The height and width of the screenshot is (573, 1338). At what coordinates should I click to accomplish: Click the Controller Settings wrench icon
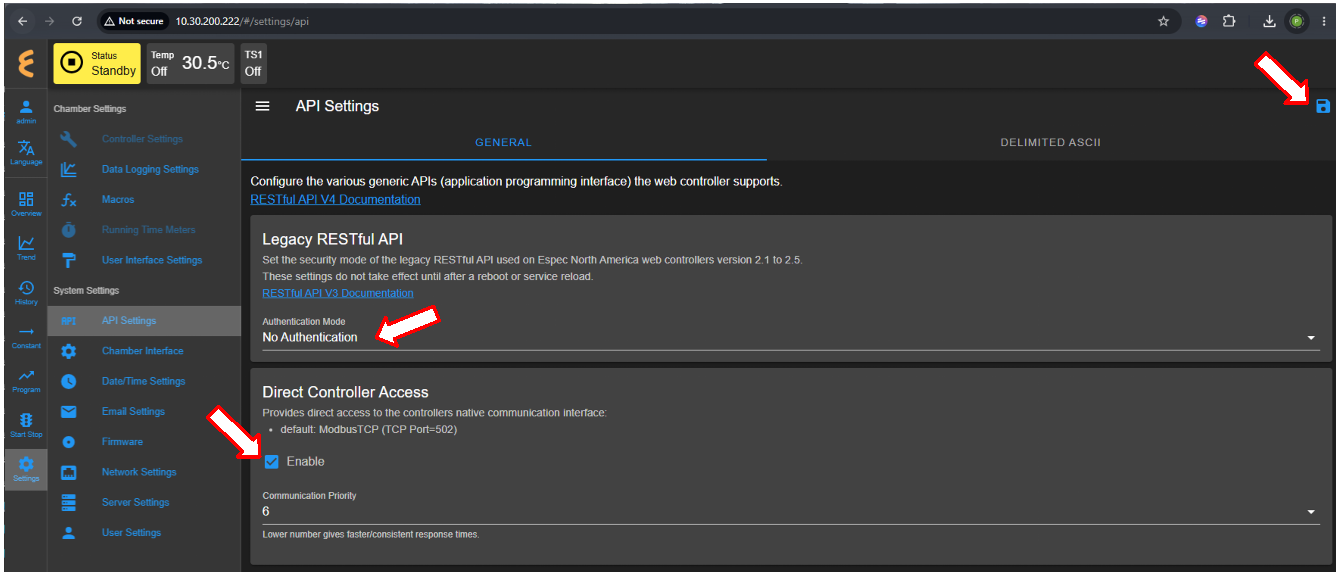(68, 139)
